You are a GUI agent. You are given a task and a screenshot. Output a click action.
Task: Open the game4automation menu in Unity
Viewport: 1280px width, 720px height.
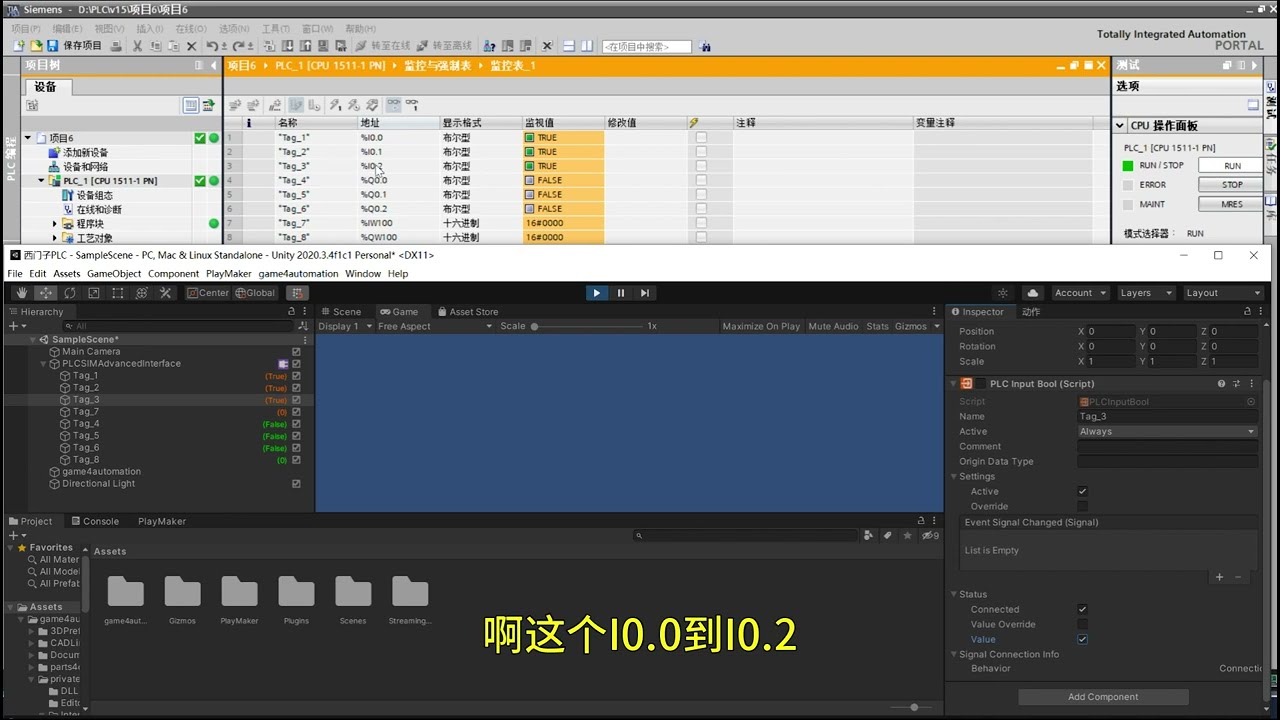coord(298,274)
